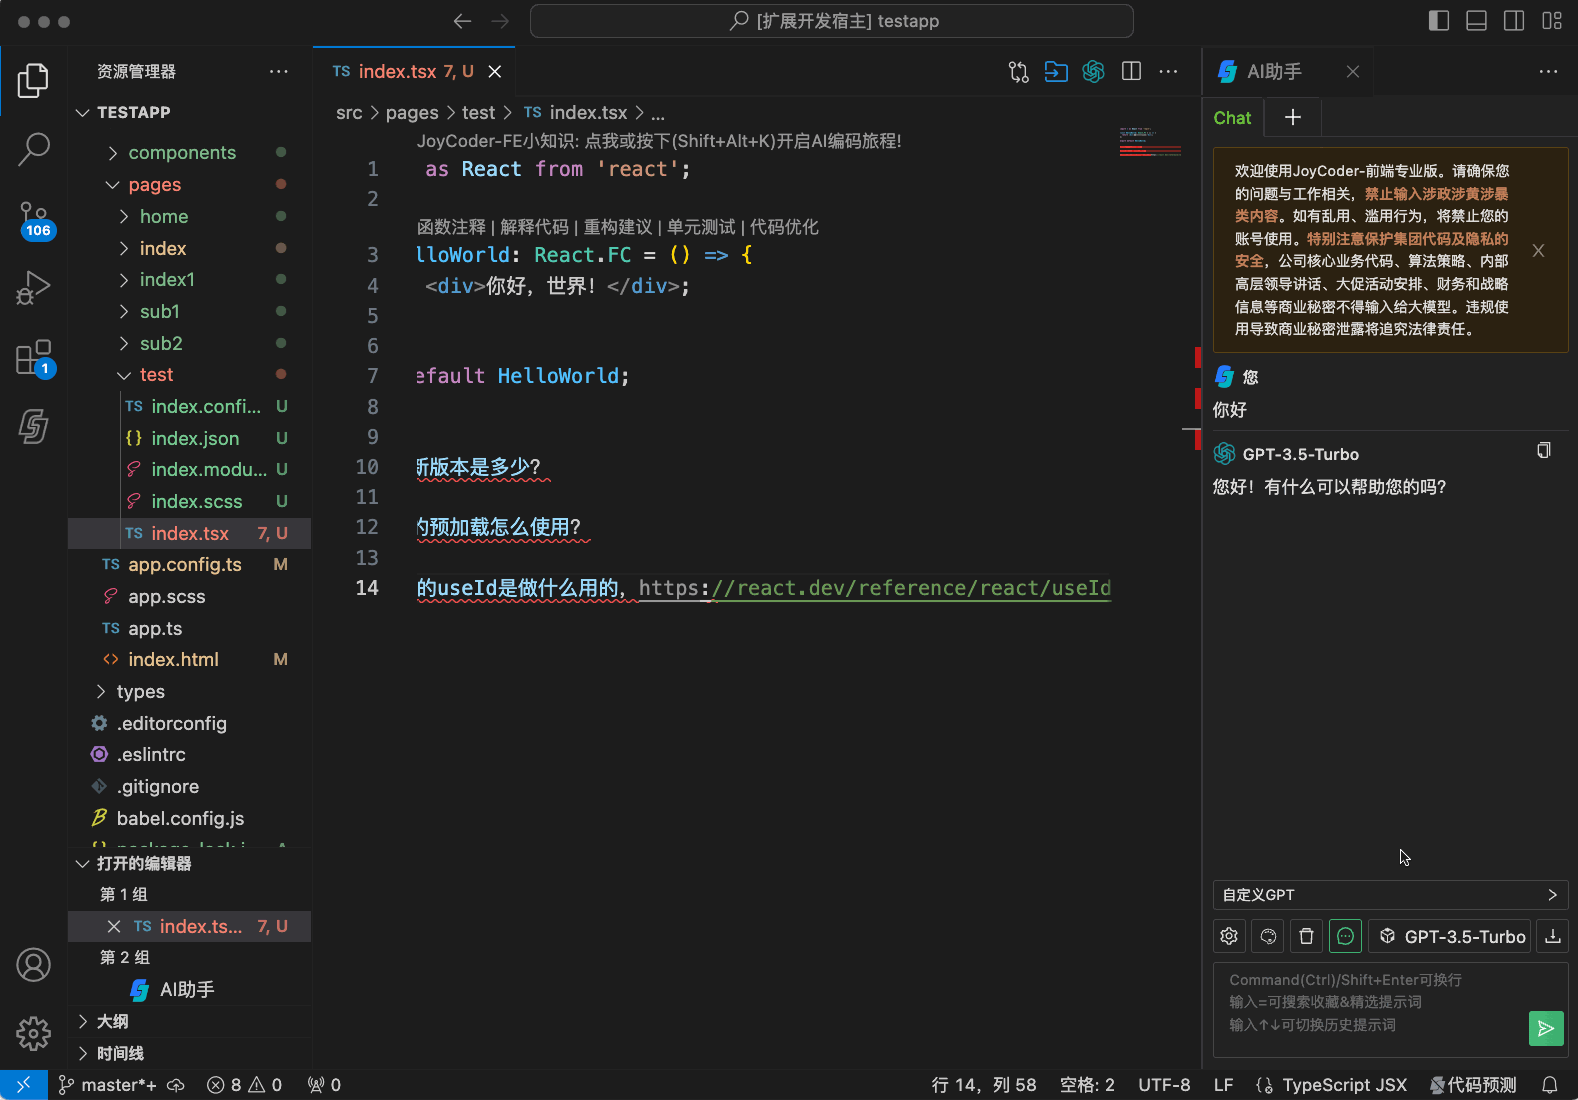Screen dimensions: 1578x1100
Task: Export chat with the download icon
Action: click(x=1552, y=936)
